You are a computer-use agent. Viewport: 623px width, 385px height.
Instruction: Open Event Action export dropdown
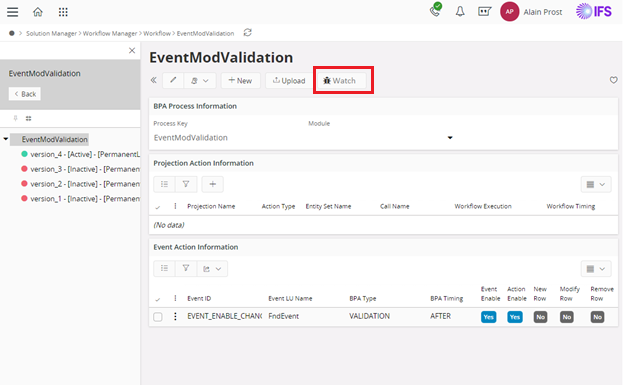(212, 269)
